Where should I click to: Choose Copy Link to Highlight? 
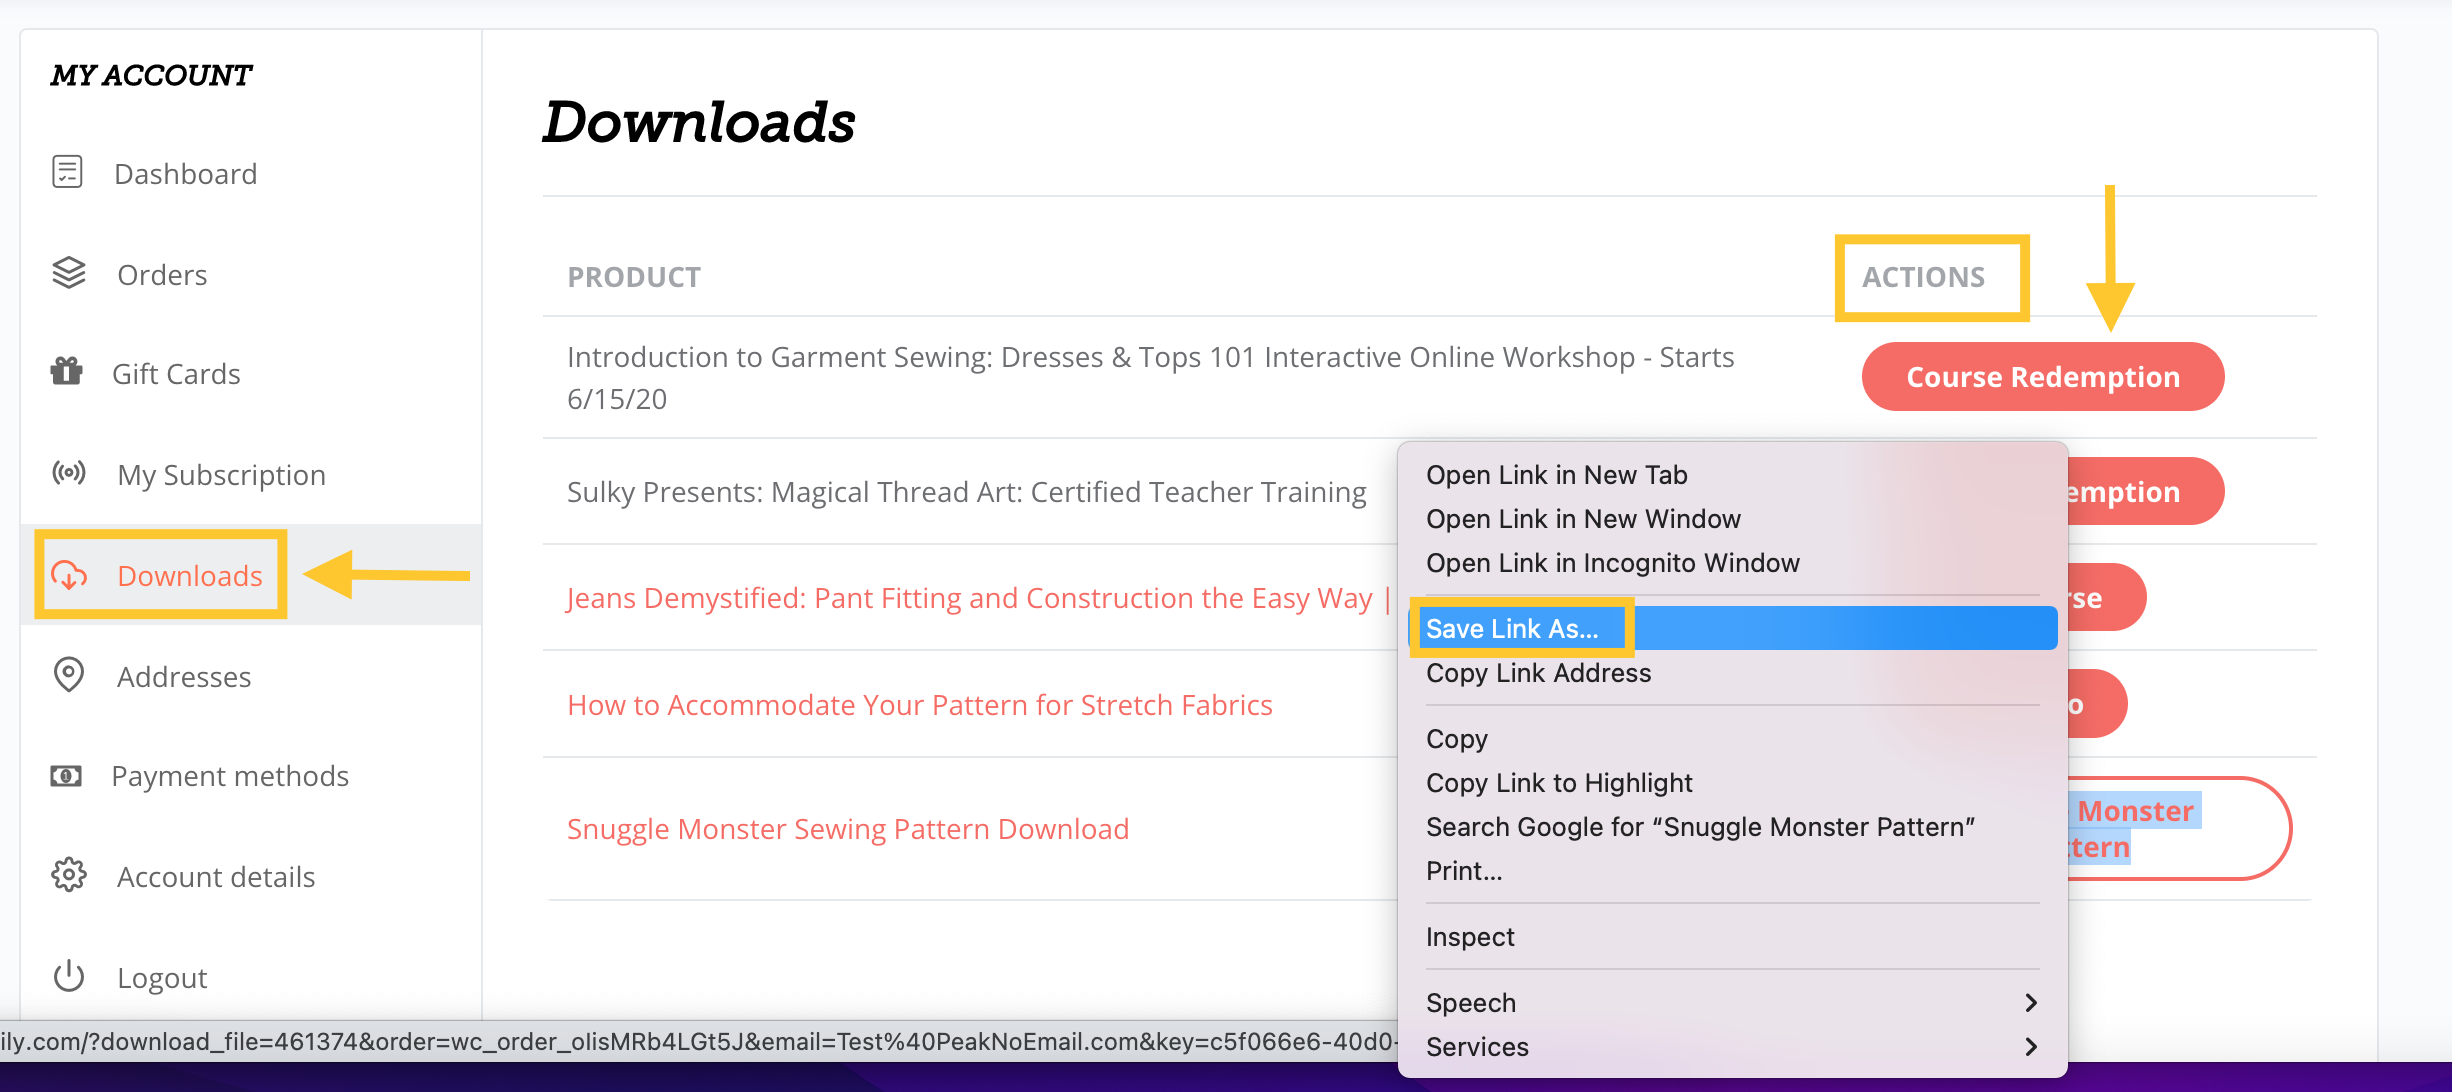point(1732,783)
